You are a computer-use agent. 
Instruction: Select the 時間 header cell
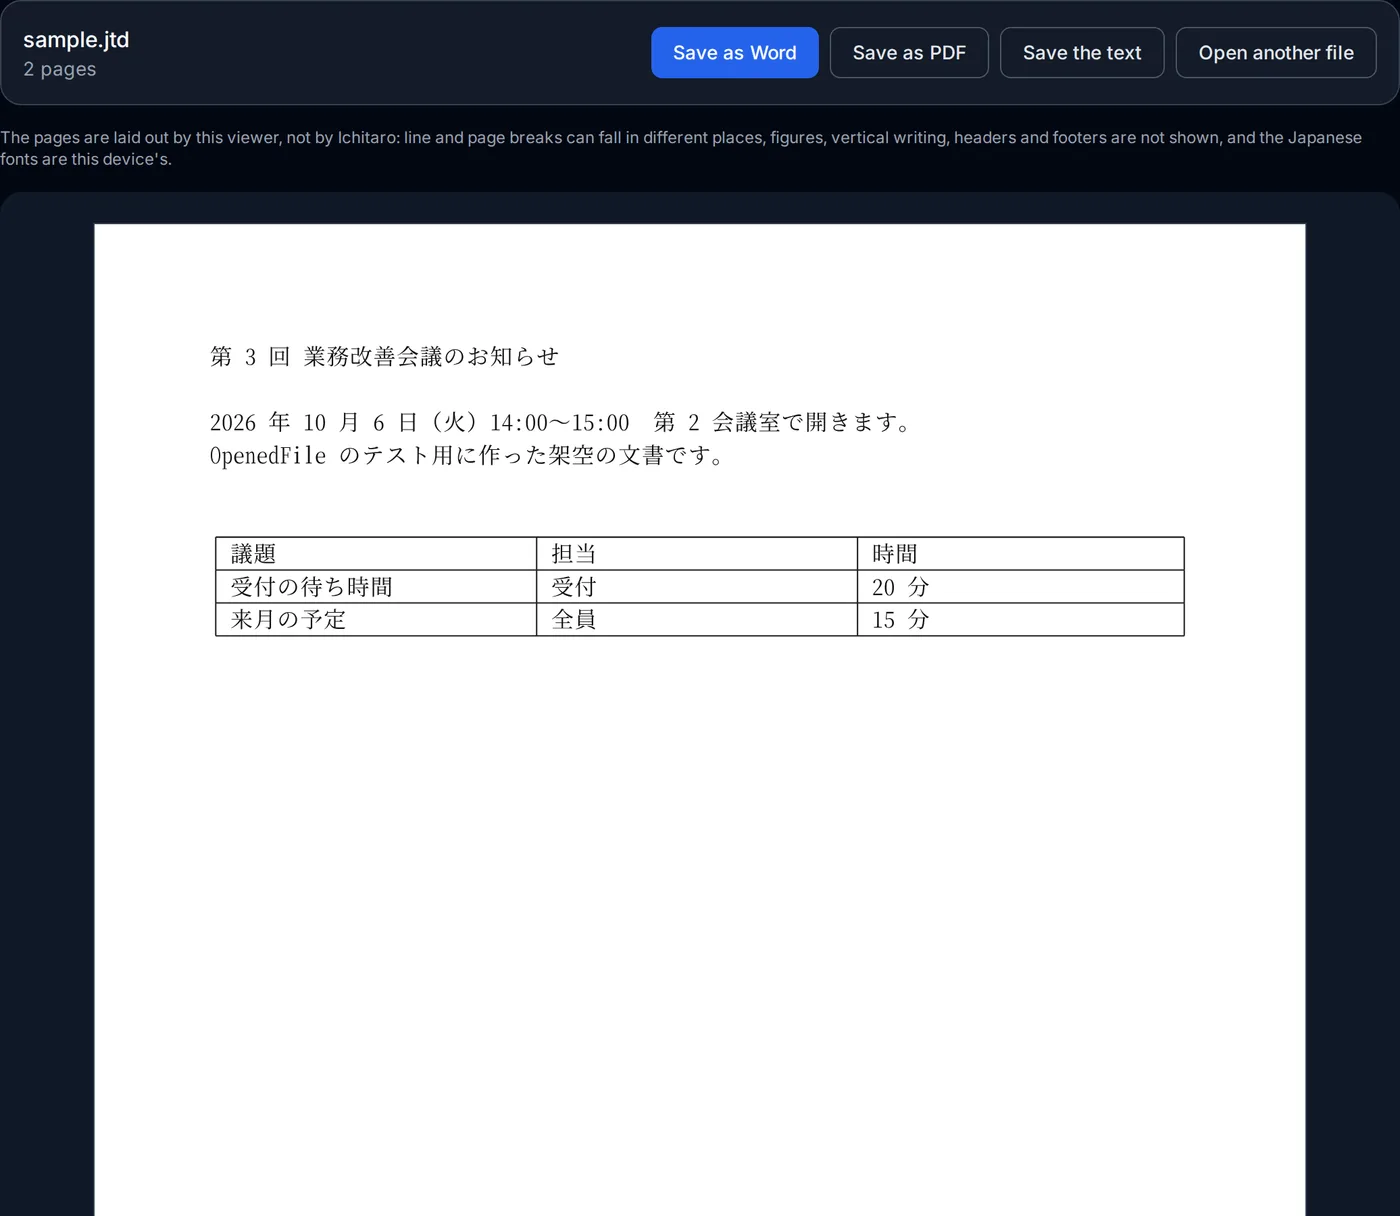point(1021,554)
